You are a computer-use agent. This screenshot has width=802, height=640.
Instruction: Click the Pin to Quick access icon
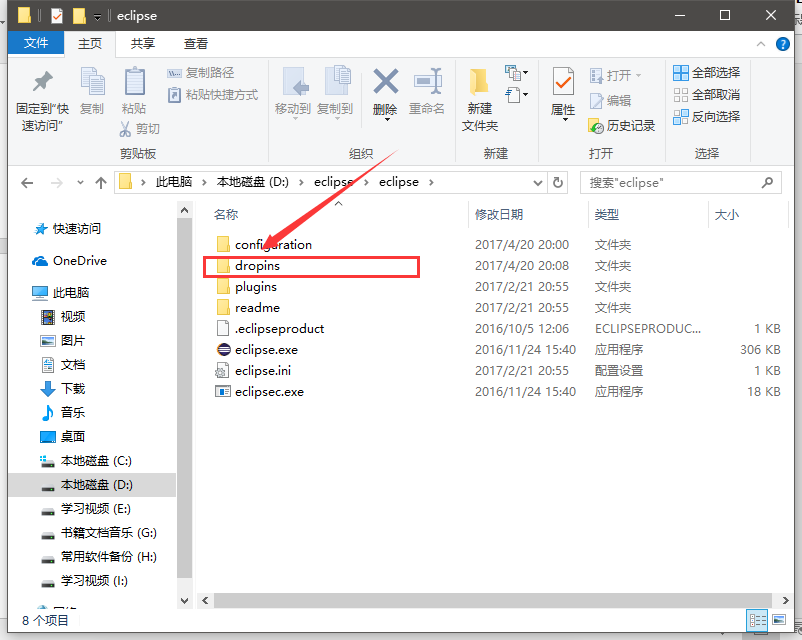[42, 82]
